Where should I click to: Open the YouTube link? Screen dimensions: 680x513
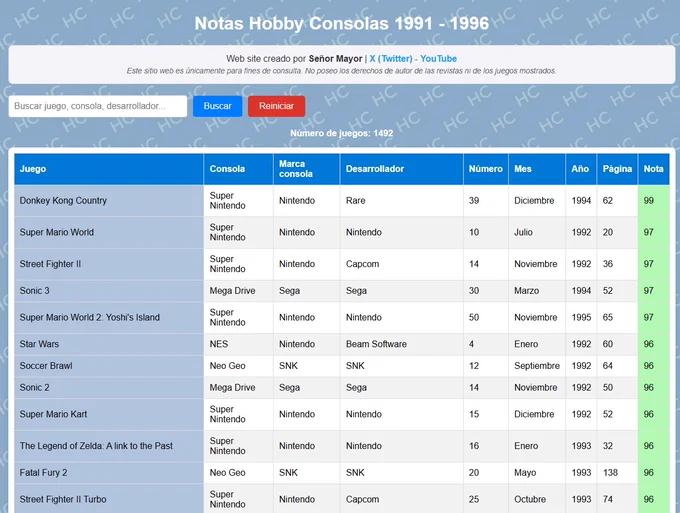[x=438, y=59]
